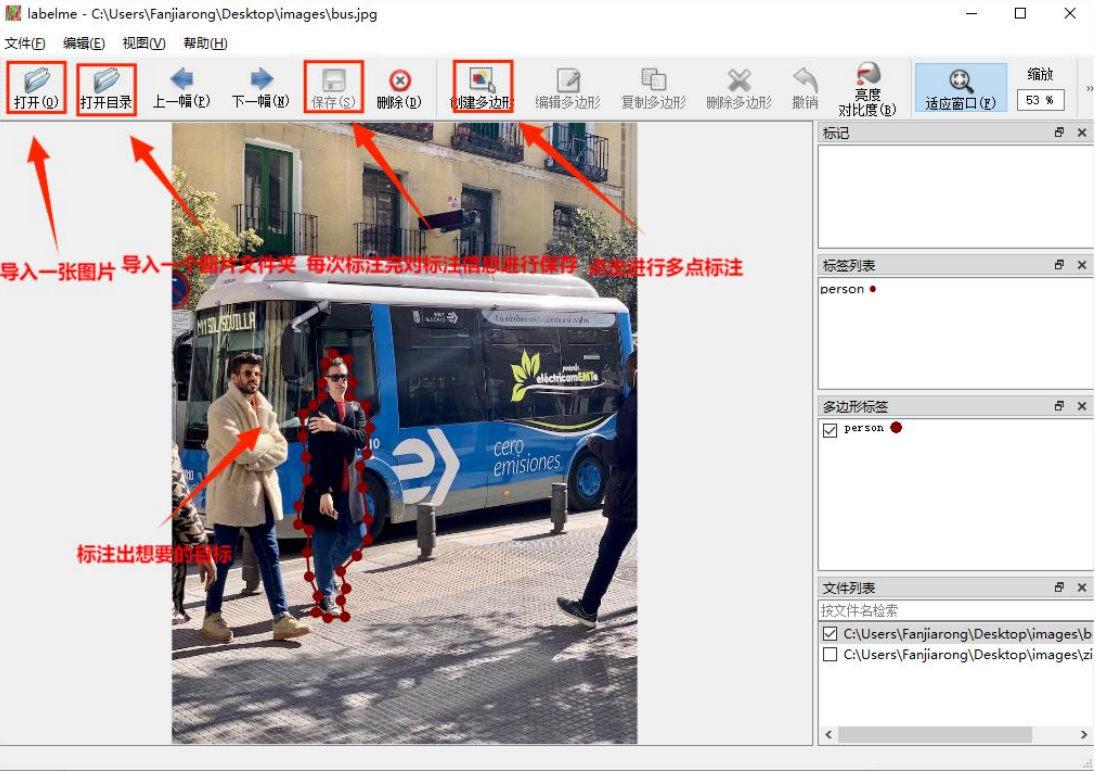
Task: Select the Create Polygons (创建多边形) tool
Action: [x=482, y=88]
